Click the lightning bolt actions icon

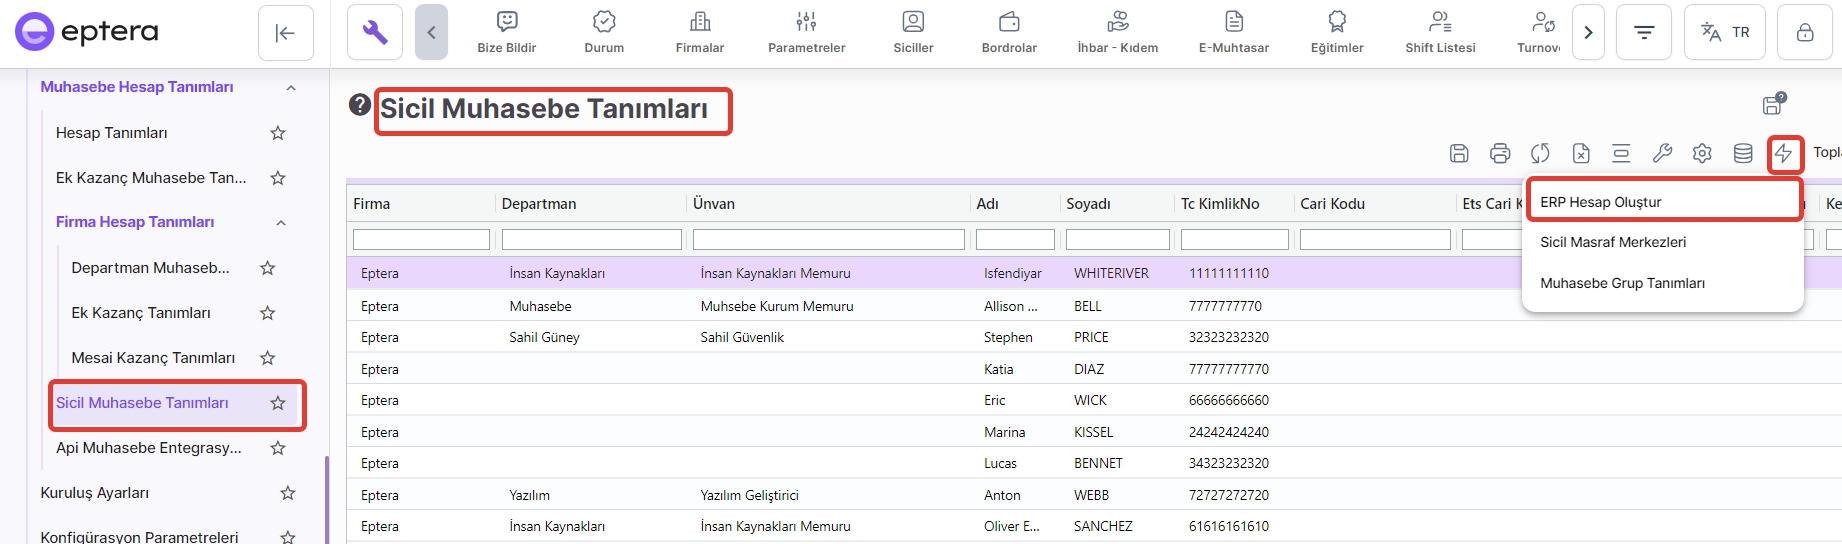pos(1784,153)
